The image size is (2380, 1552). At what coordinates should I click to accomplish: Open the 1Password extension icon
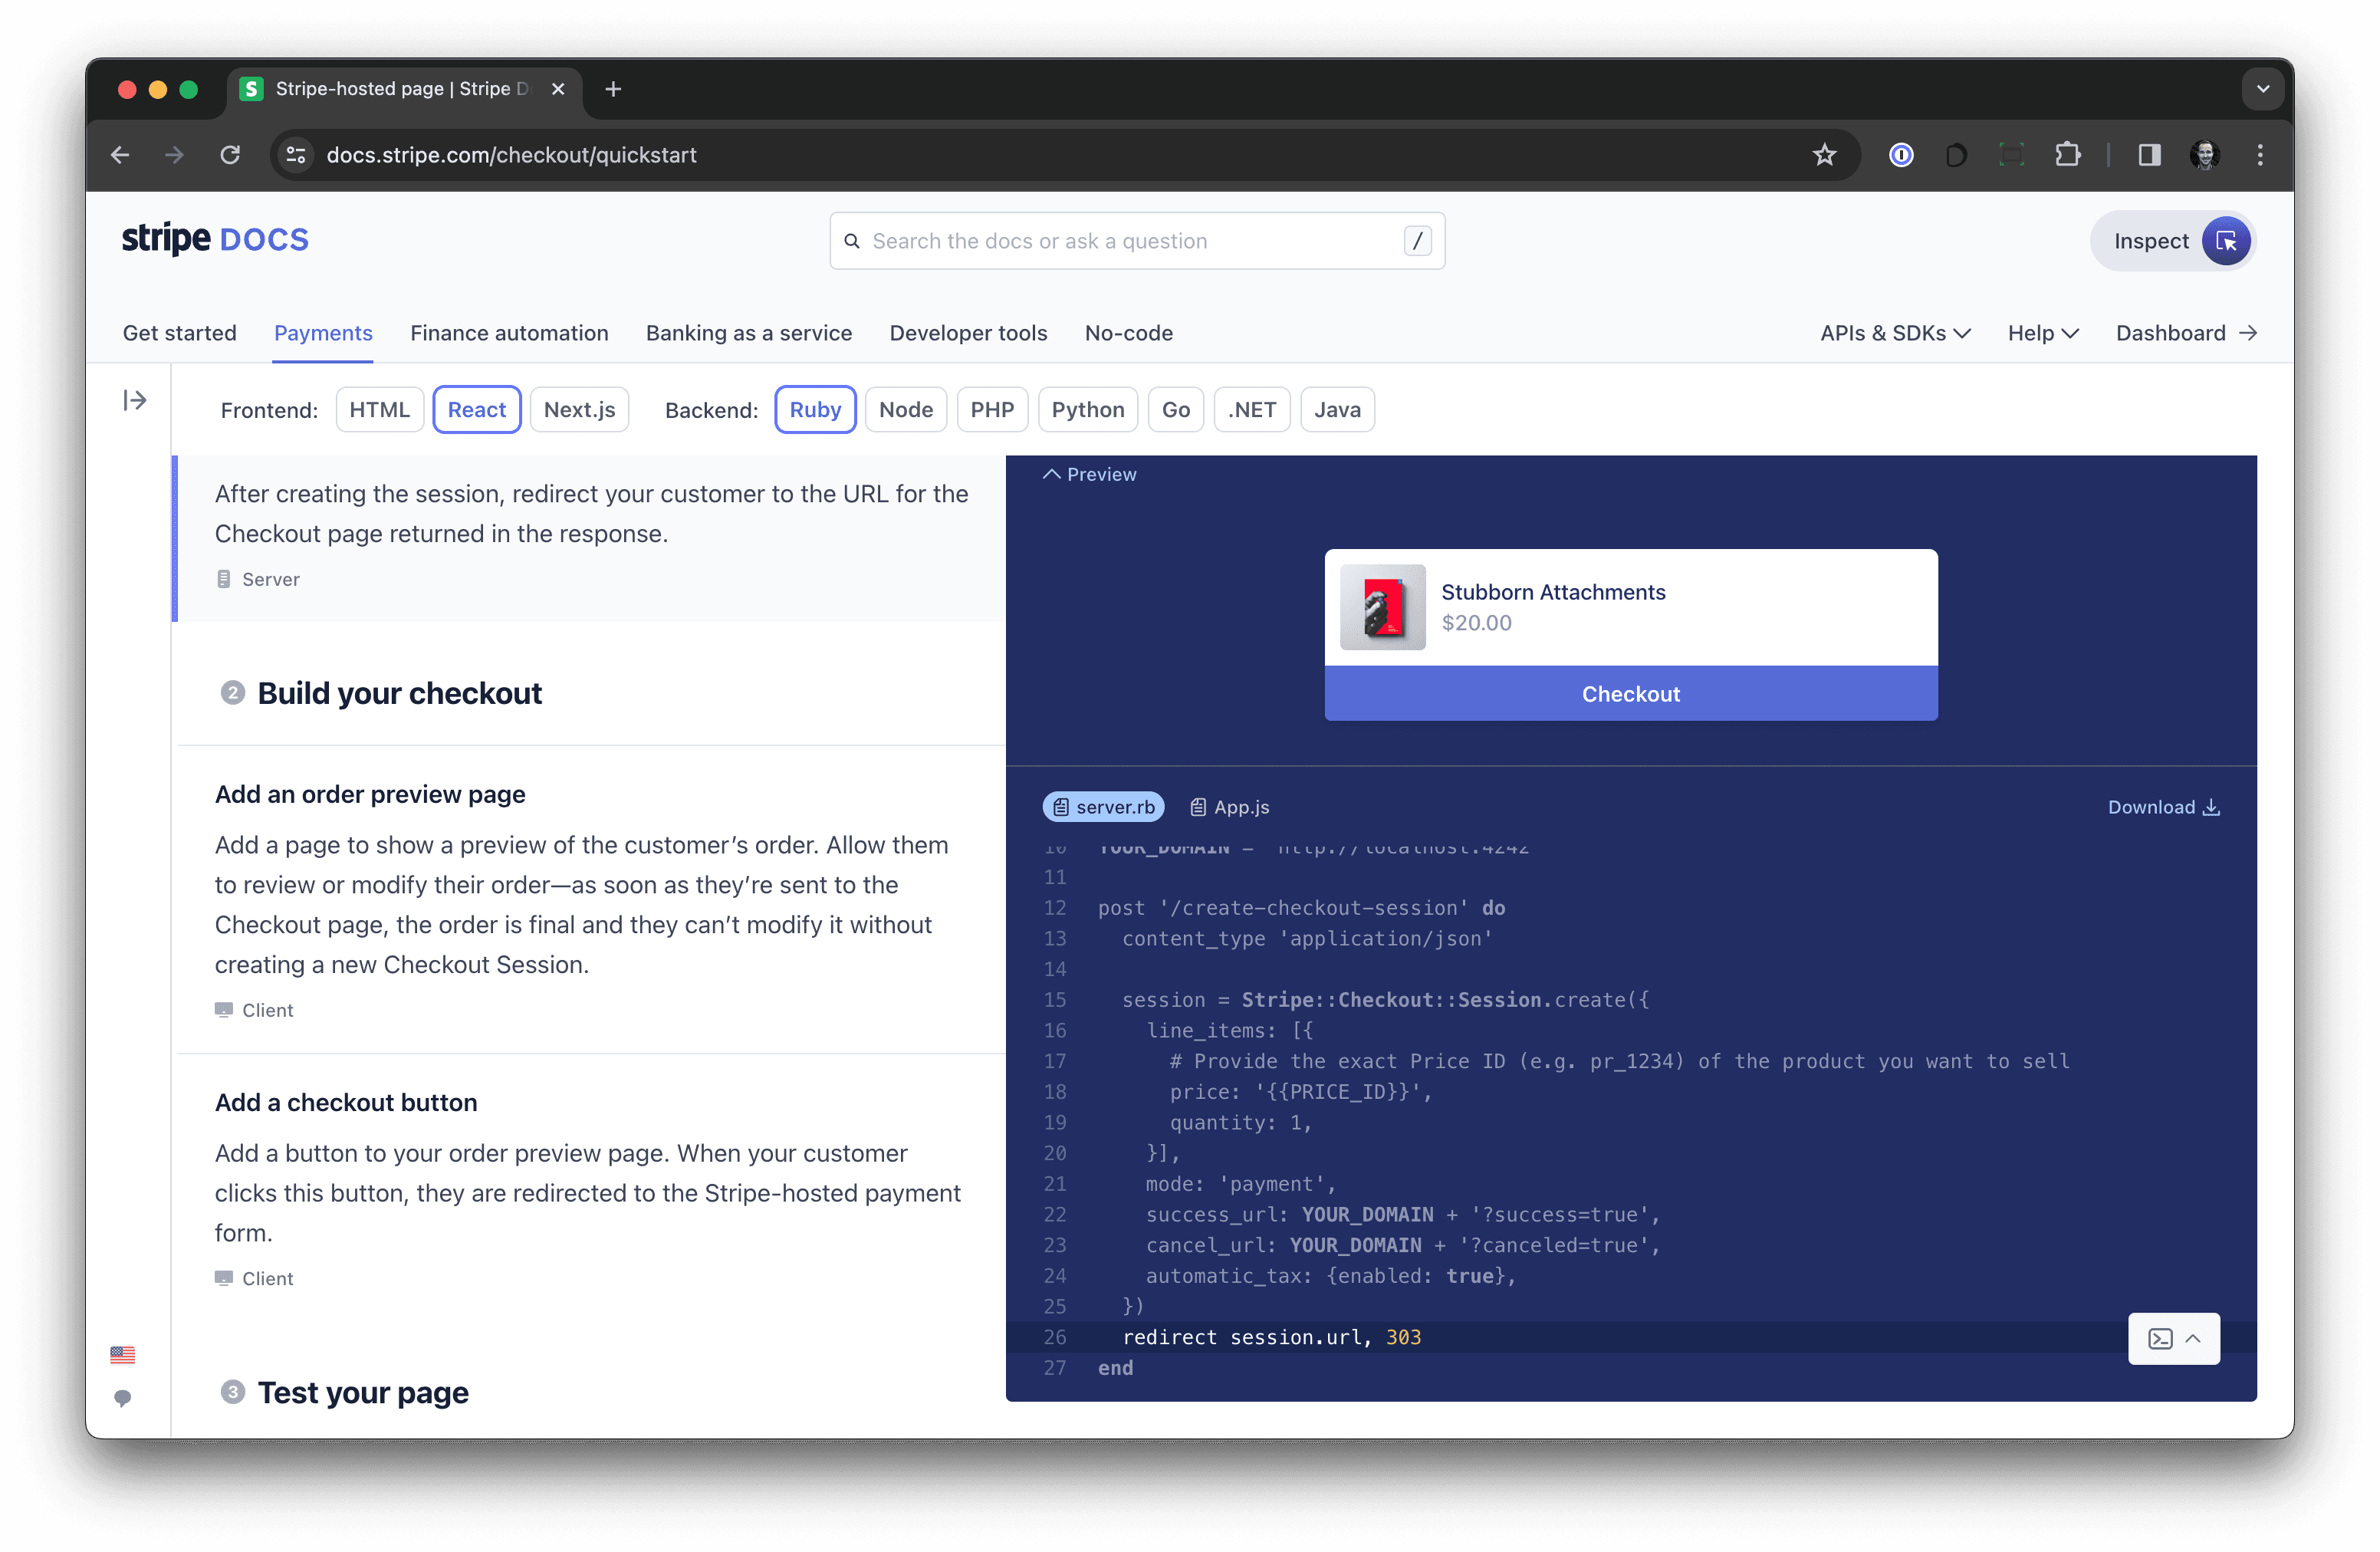coord(1901,155)
